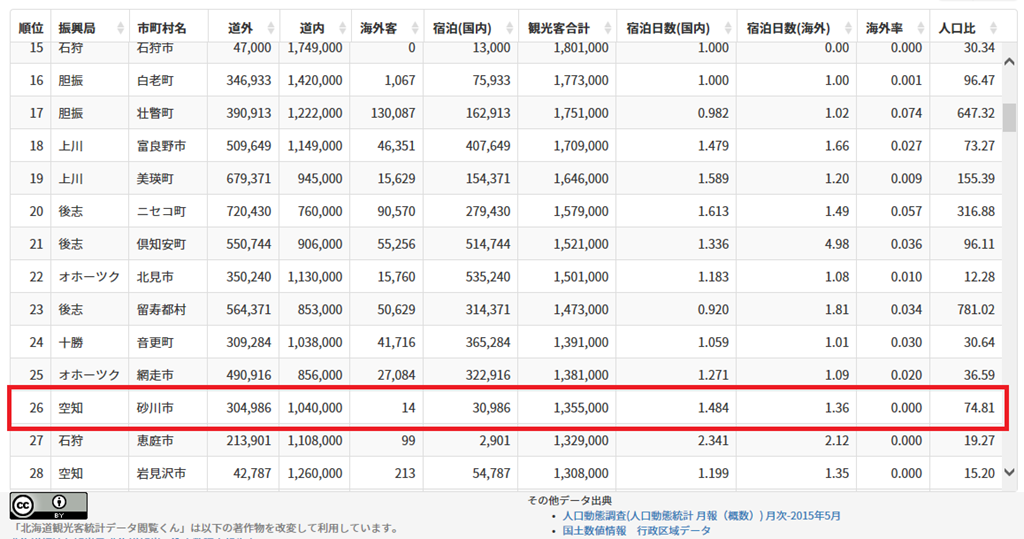Viewport: 1024px width, 539px height.
Task: Click the 富良野市 municipality cell
Action: (161, 146)
